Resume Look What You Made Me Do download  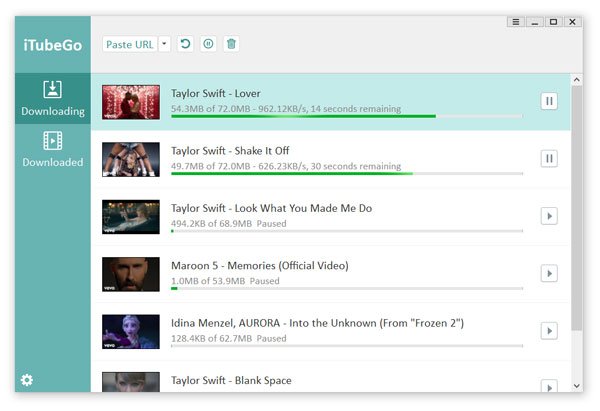coord(549,216)
